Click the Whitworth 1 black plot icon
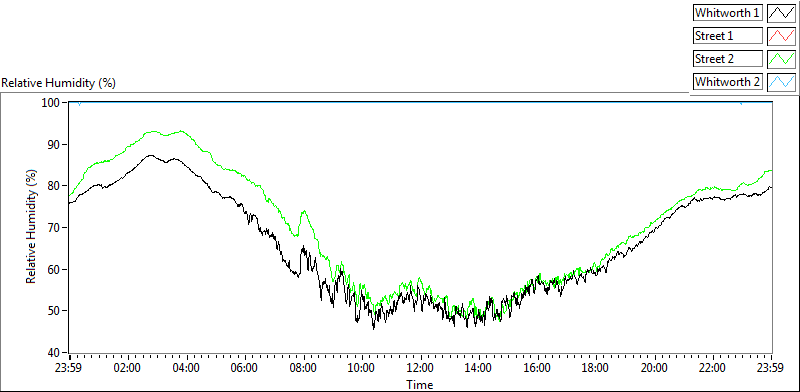 pyautogui.click(x=781, y=12)
